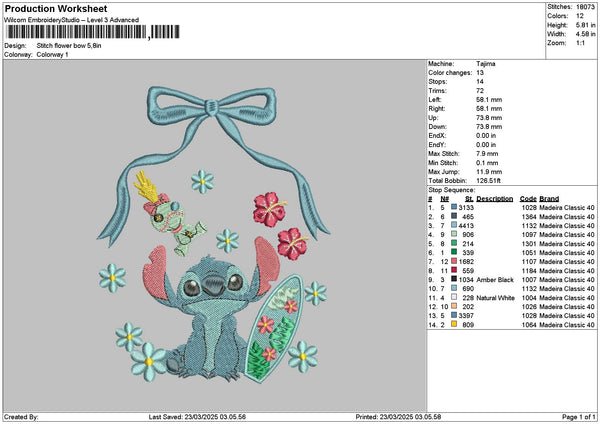Screen dimensions: 600x424
Task: Select thread code 1097
Action: (x=529, y=235)
